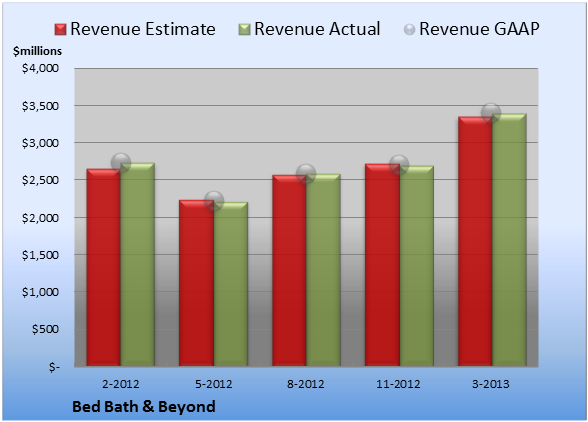Image resolution: width=588 pixels, height=422 pixels.
Task: Select the green actual bar for 3-2013
Action: pos(509,240)
